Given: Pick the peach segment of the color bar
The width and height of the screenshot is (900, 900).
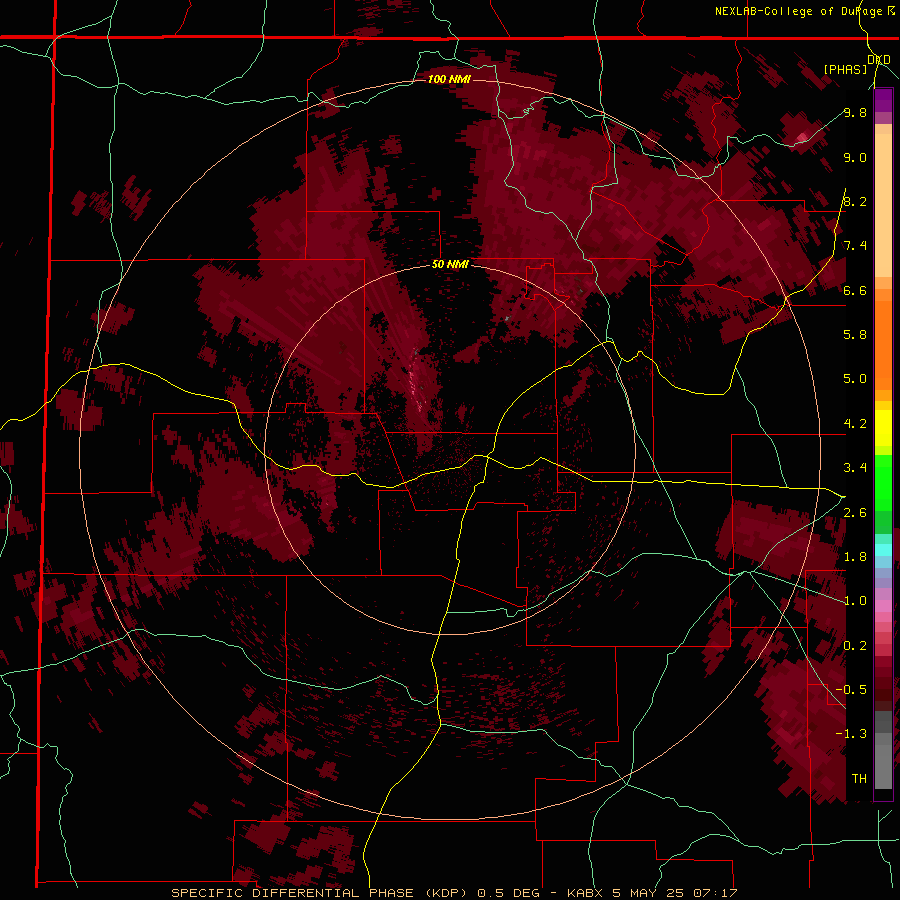Looking at the screenshot, I should (883, 205).
